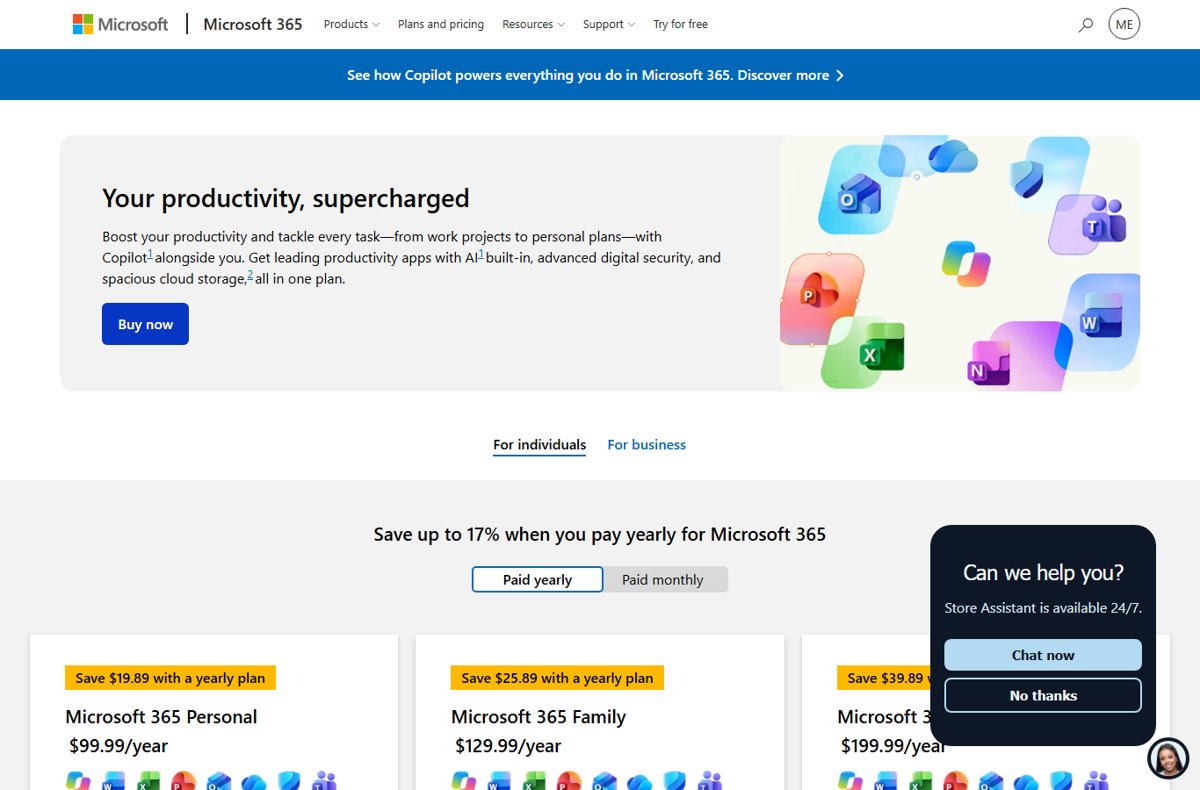Viewport: 1200px width, 790px height.
Task: Click the Can we help you? heading
Action: pyautogui.click(x=1043, y=572)
